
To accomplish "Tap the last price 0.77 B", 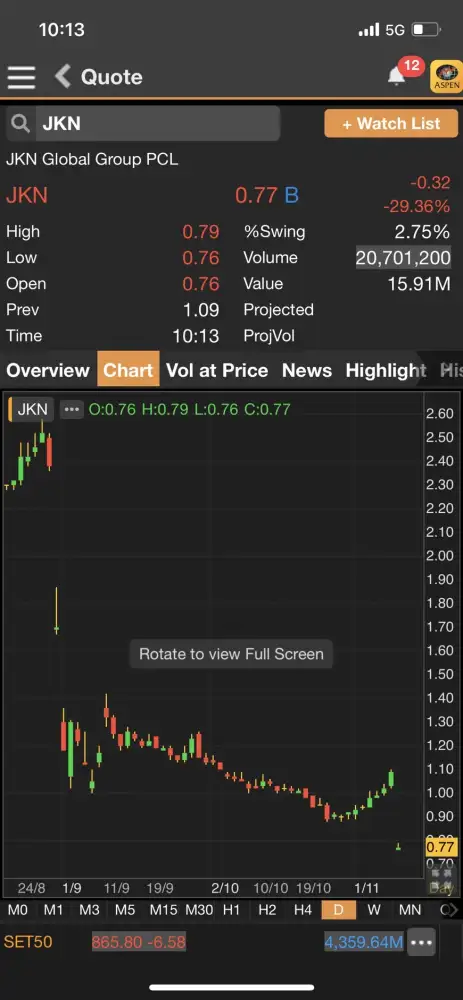I will [267, 195].
